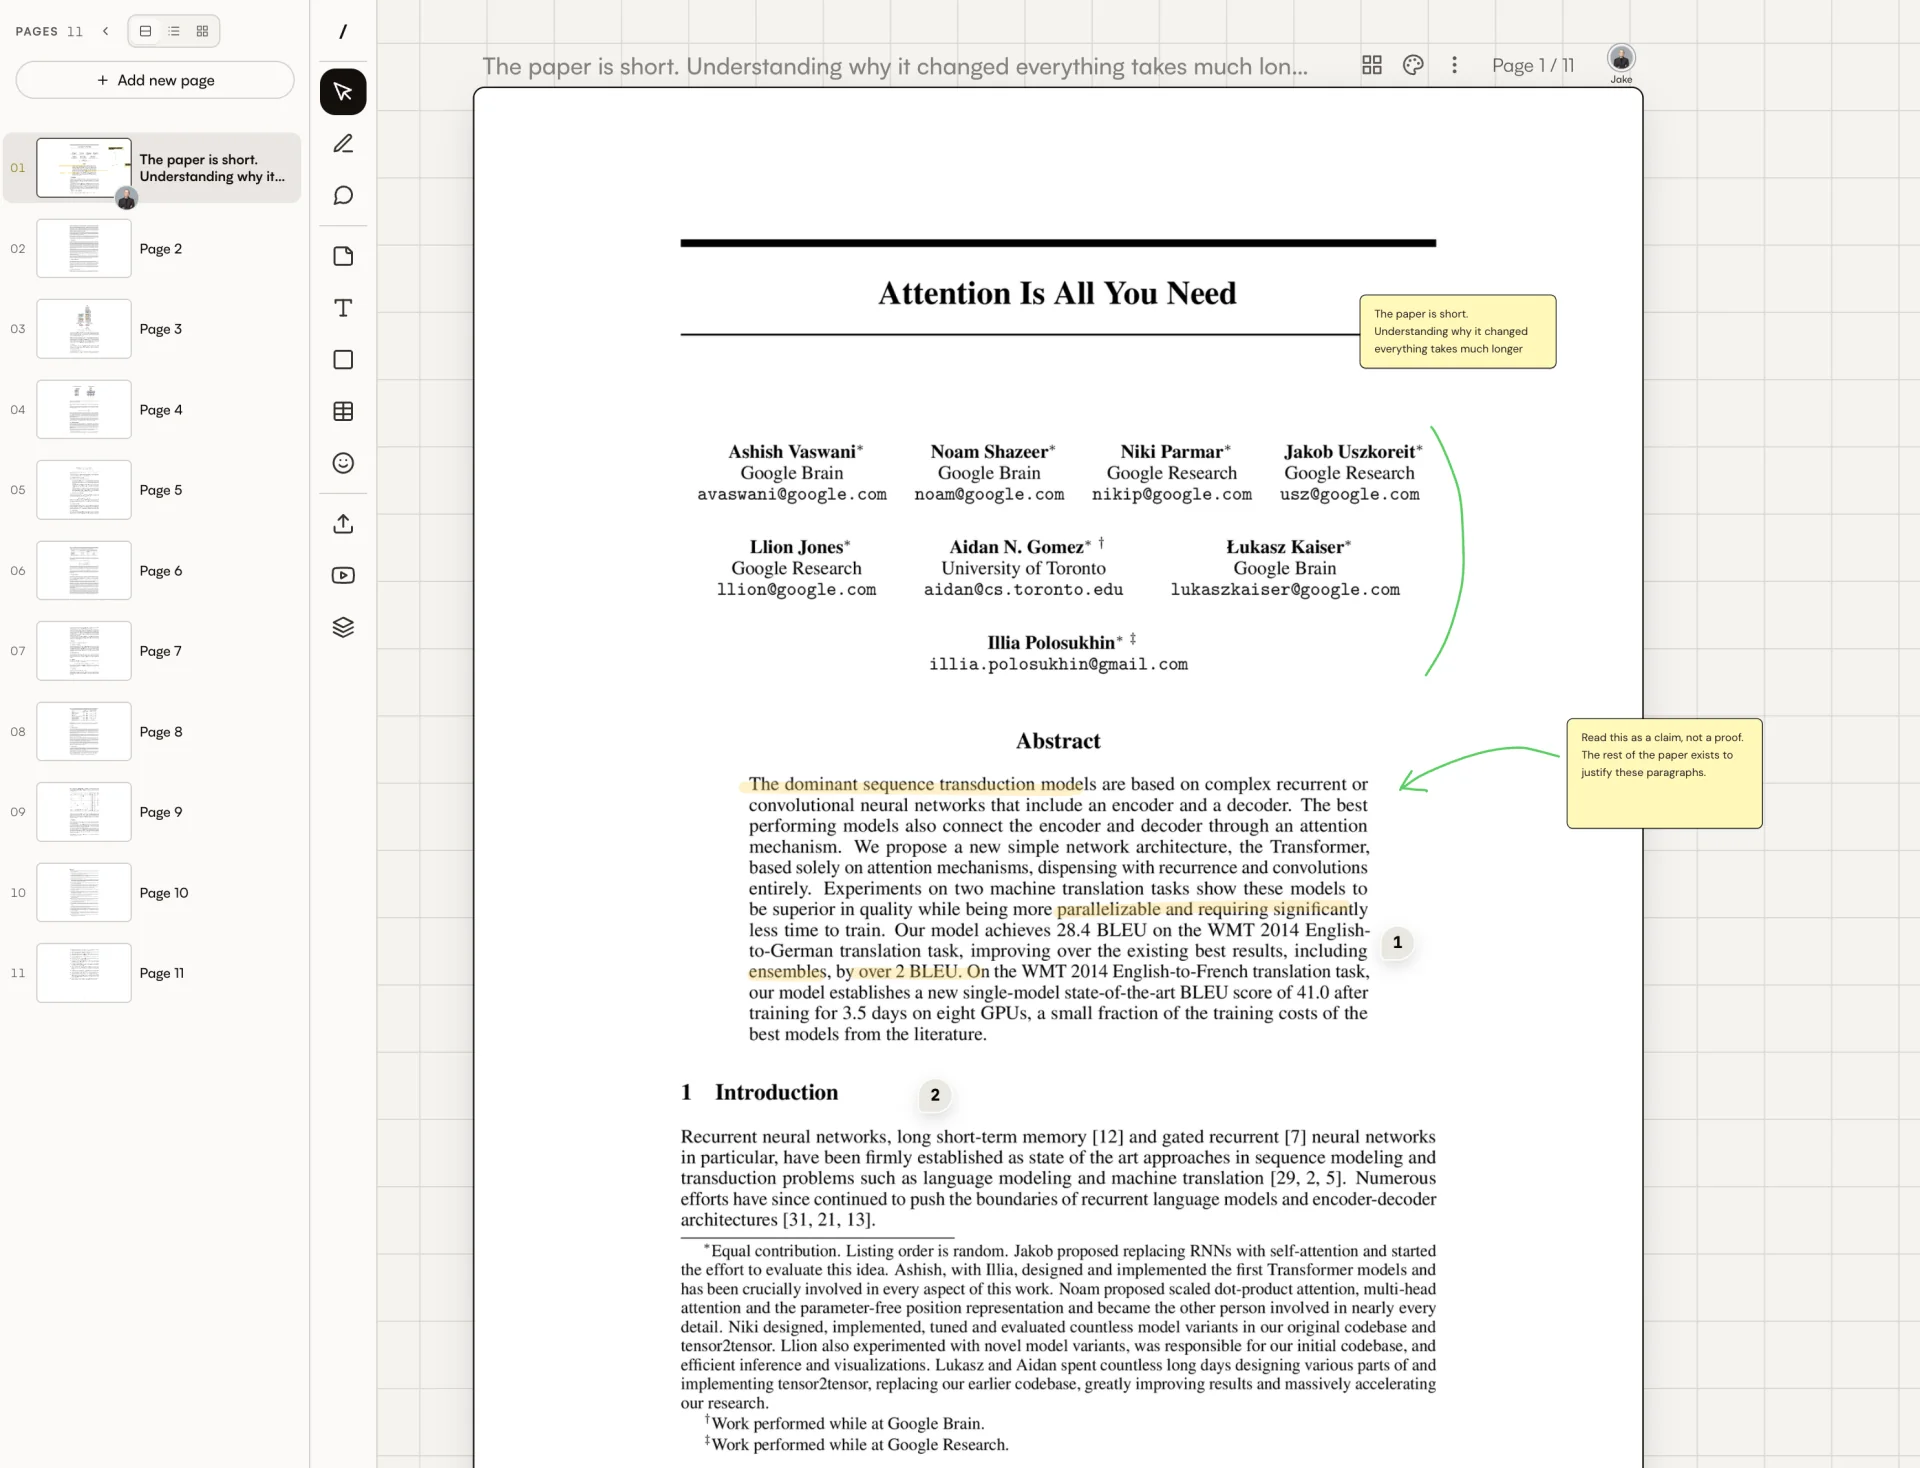
Task: Select the rectangle shape tool
Action: pos(343,360)
